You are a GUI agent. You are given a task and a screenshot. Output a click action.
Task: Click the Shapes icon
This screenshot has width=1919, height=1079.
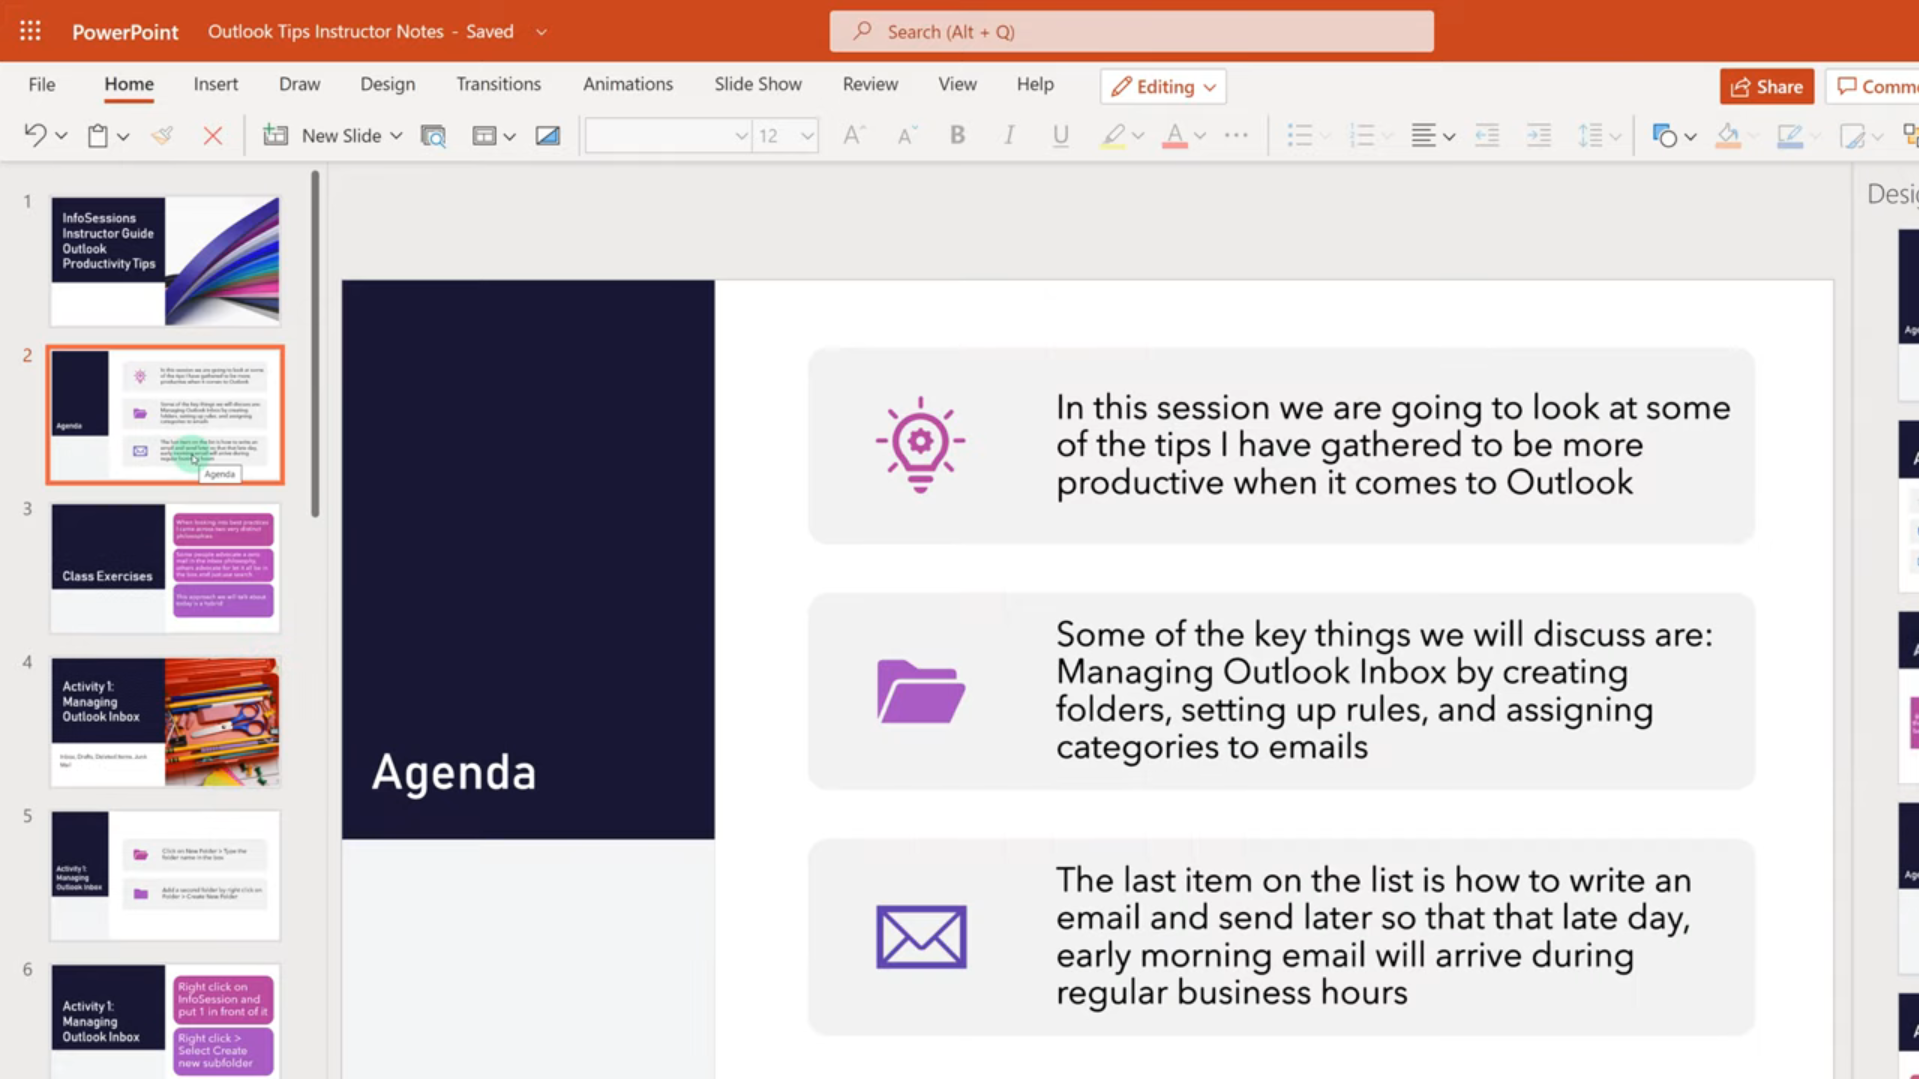[x=1664, y=135]
